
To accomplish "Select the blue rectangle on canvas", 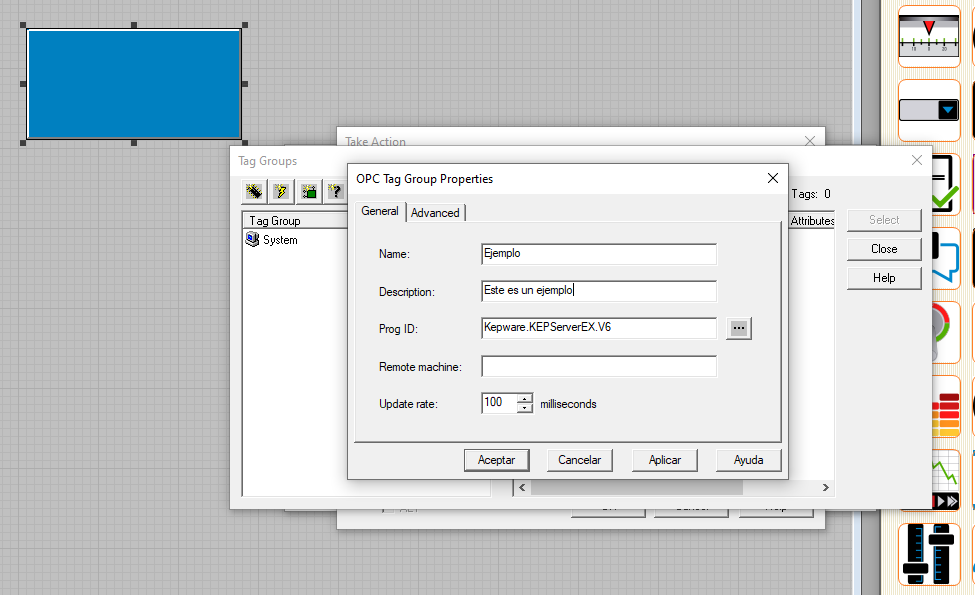I will tap(134, 84).
